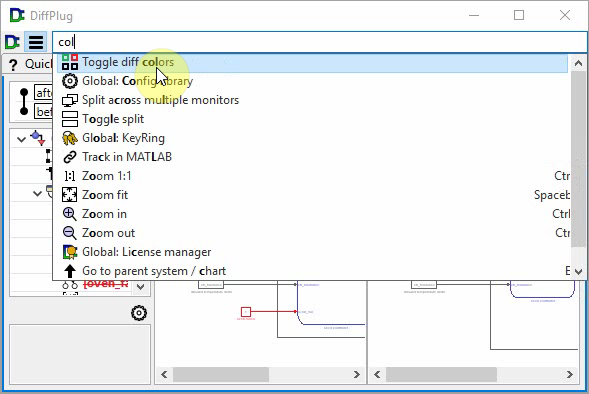Open settings gear below the tree panel
589x394 pixels.
tap(139, 313)
